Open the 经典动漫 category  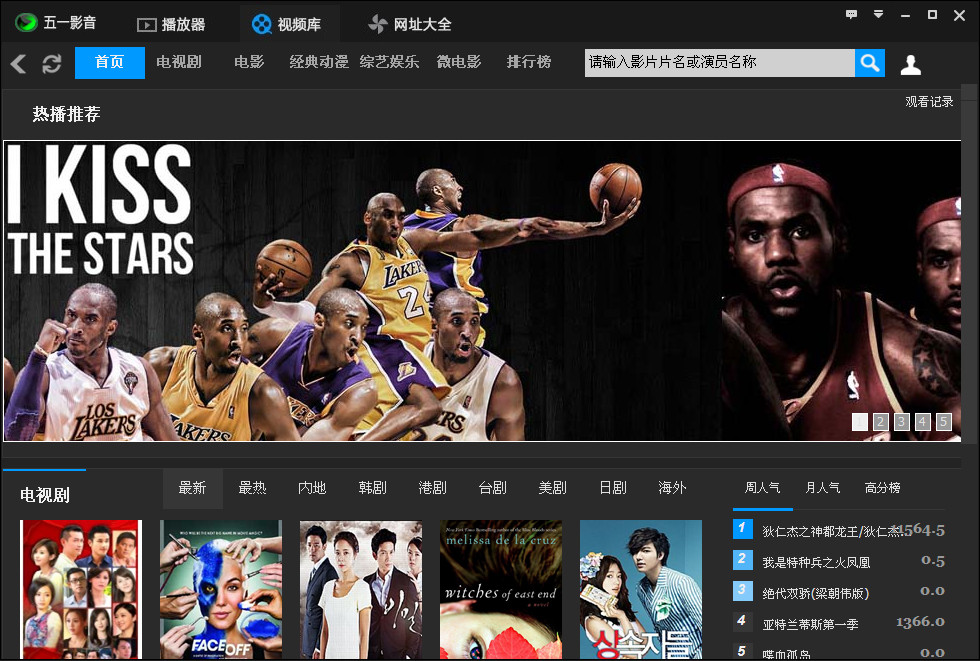(319, 62)
